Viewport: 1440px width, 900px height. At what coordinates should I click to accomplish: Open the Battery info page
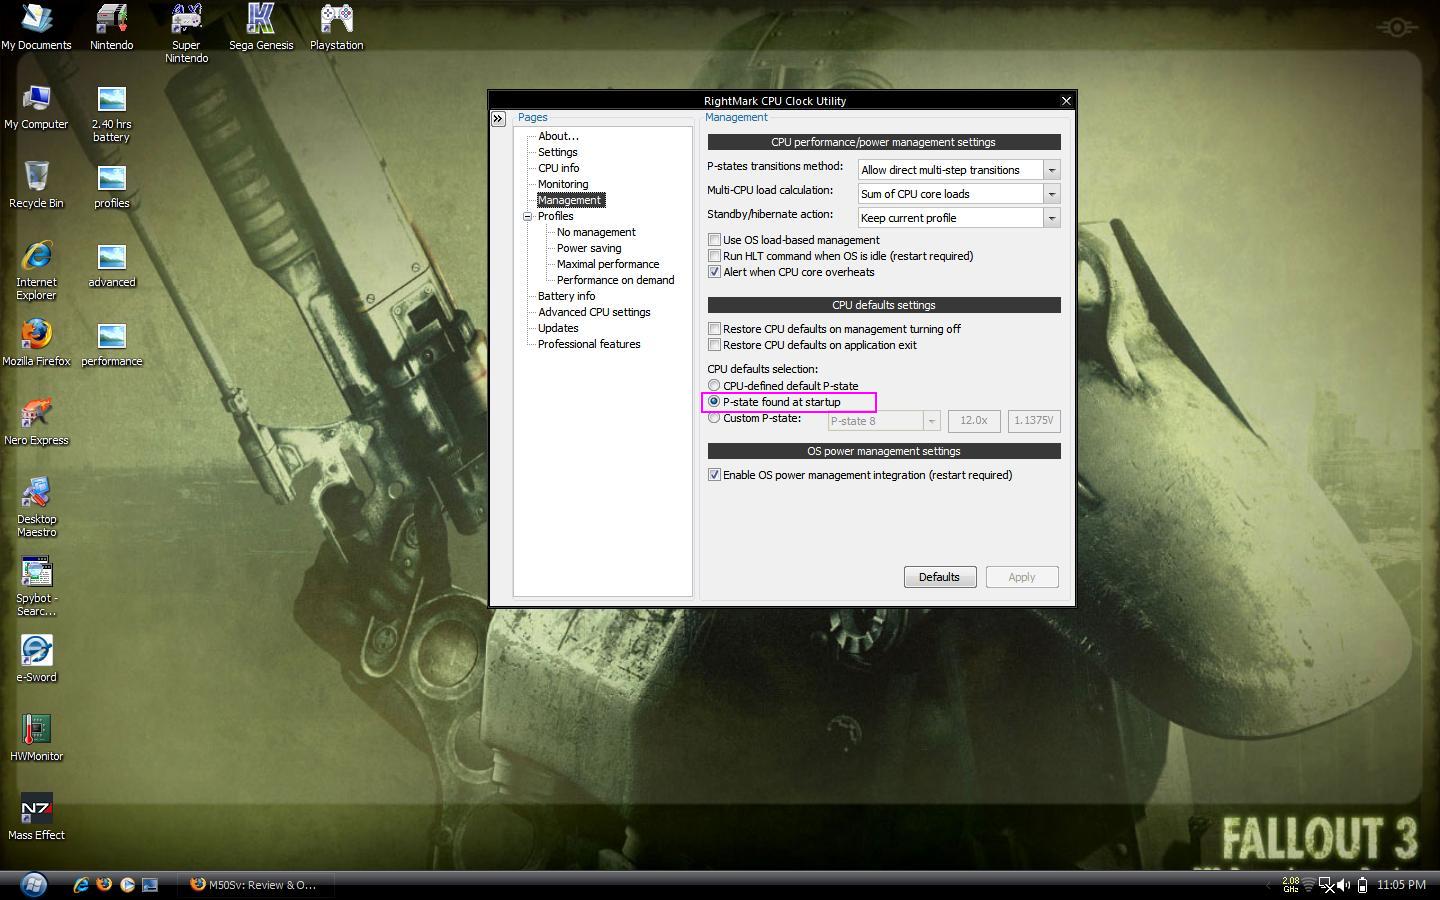tap(566, 296)
